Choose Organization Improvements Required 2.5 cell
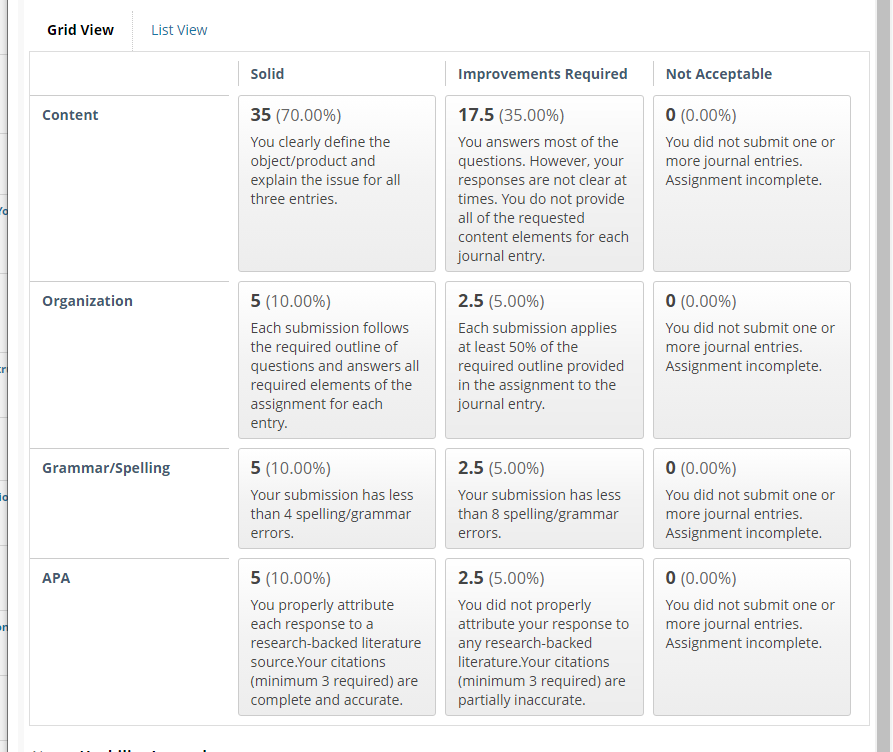Image resolution: width=893 pixels, height=752 pixels. coord(544,360)
